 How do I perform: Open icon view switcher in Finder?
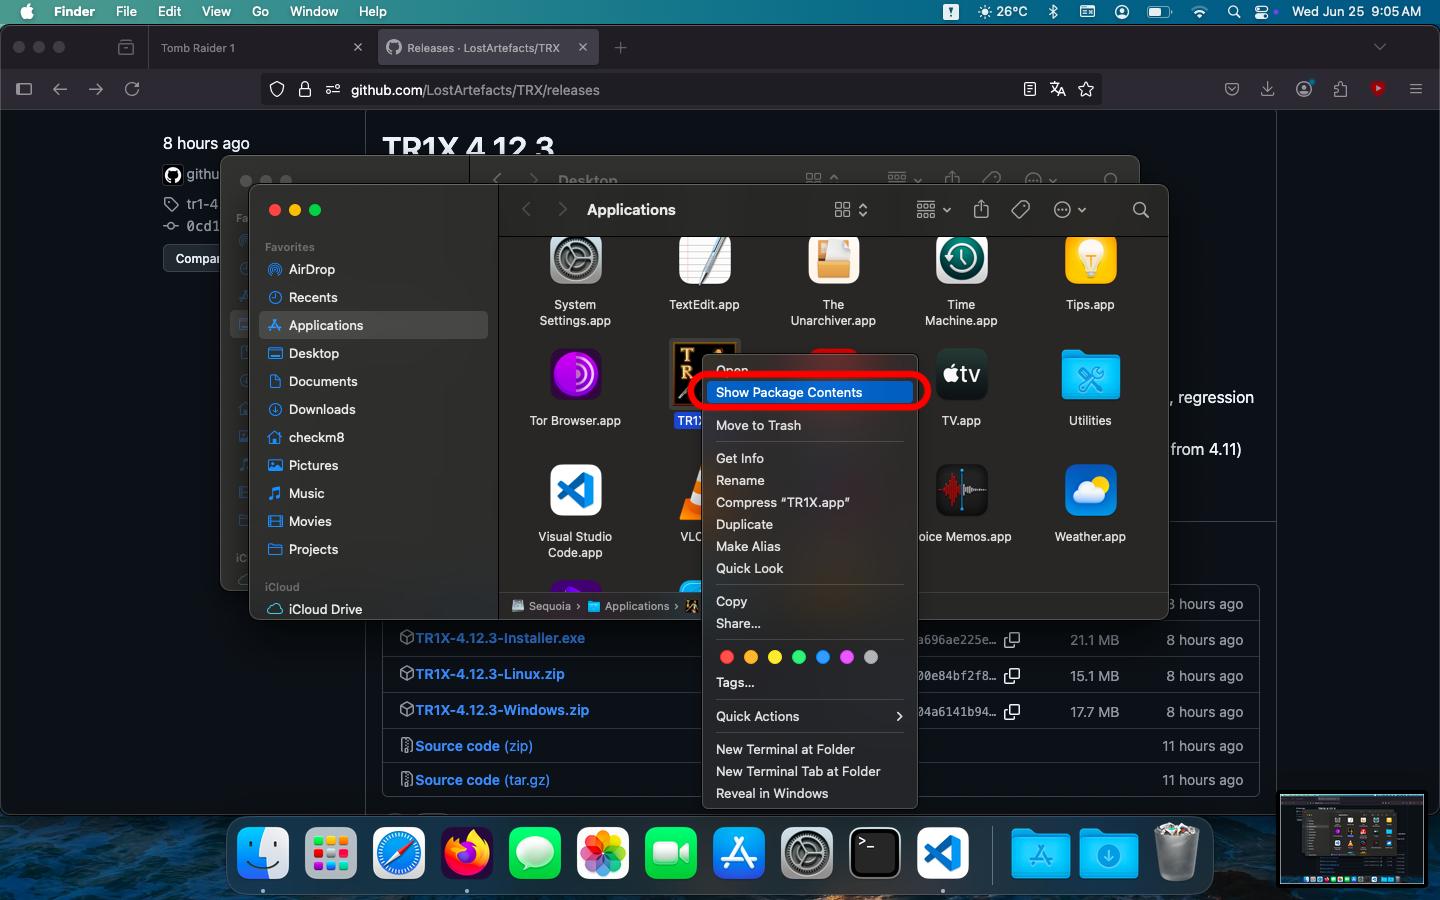[x=851, y=210]
